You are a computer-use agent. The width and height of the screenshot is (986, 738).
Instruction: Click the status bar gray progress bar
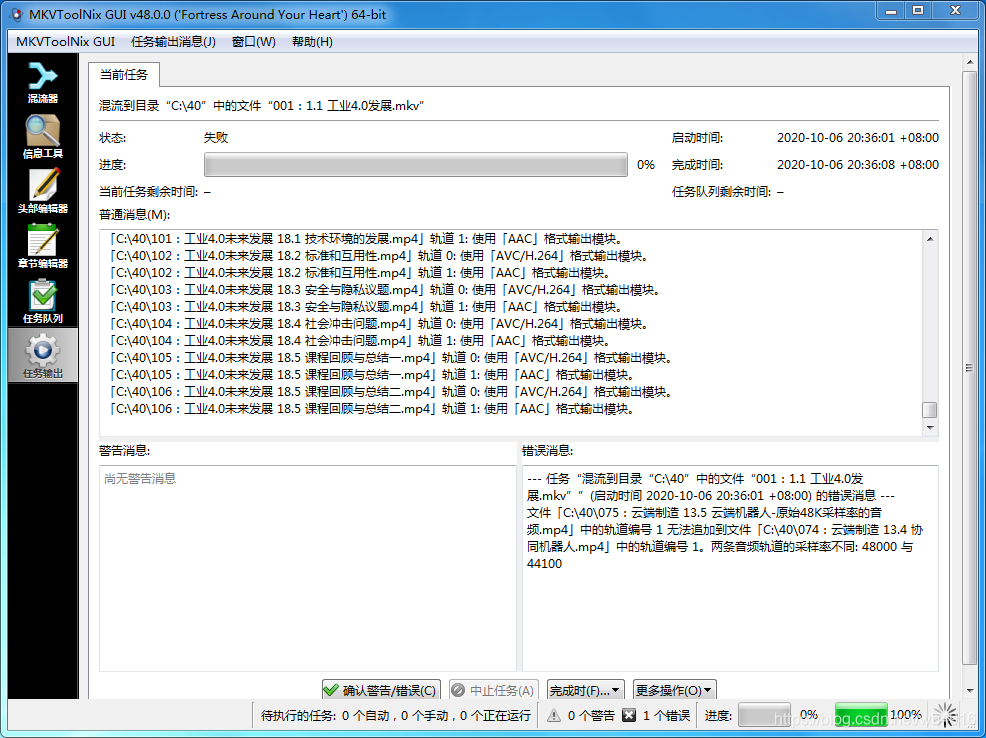pyautogui.click(x=764, y=715)
